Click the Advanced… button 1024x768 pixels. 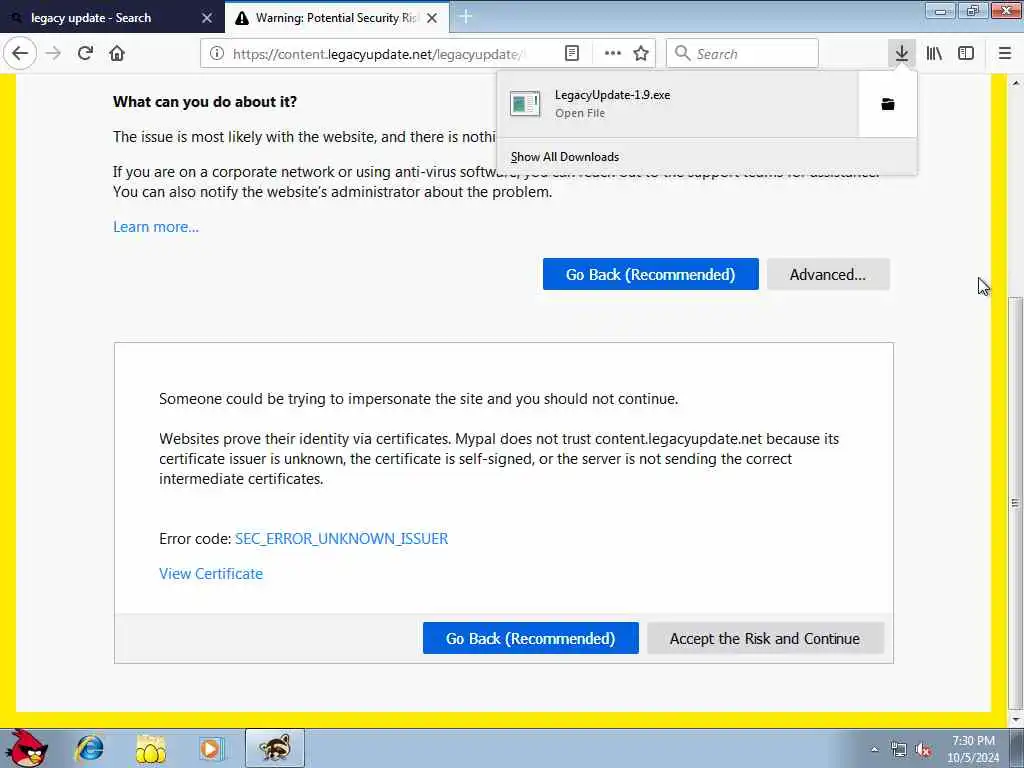pos(828,274)
